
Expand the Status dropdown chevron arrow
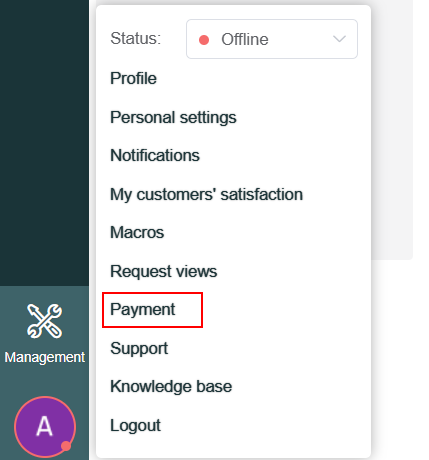tap(339, 39)
